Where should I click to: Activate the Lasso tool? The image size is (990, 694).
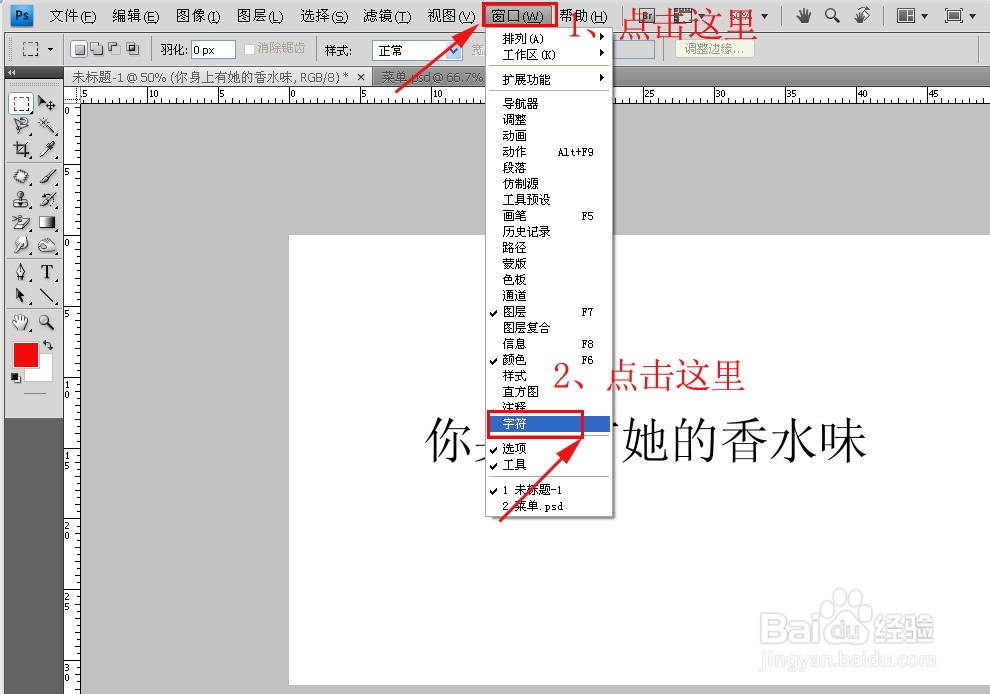pyautogui.click(x=21, y=124)
